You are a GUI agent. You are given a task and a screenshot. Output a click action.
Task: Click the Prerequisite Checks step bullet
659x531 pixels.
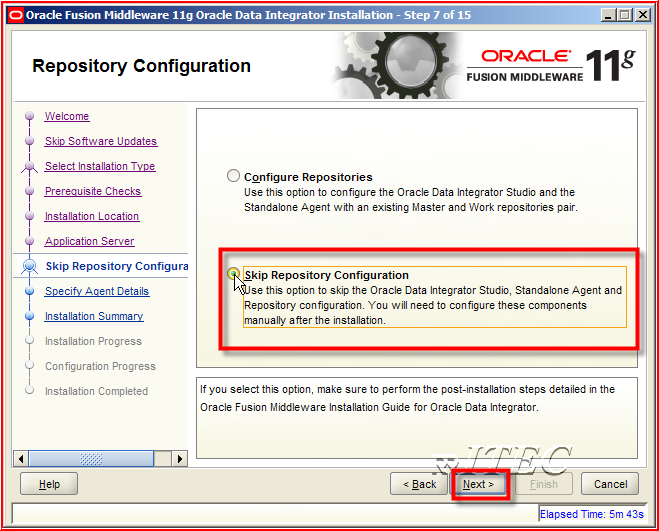(29, 191)
